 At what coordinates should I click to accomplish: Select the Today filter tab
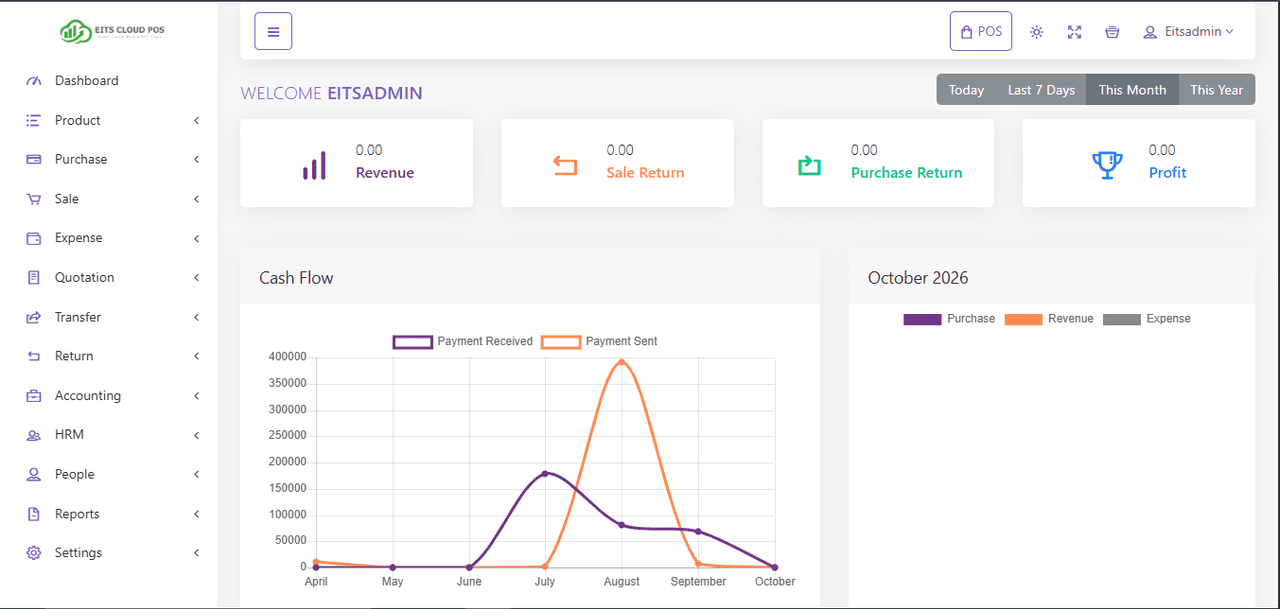966,90
